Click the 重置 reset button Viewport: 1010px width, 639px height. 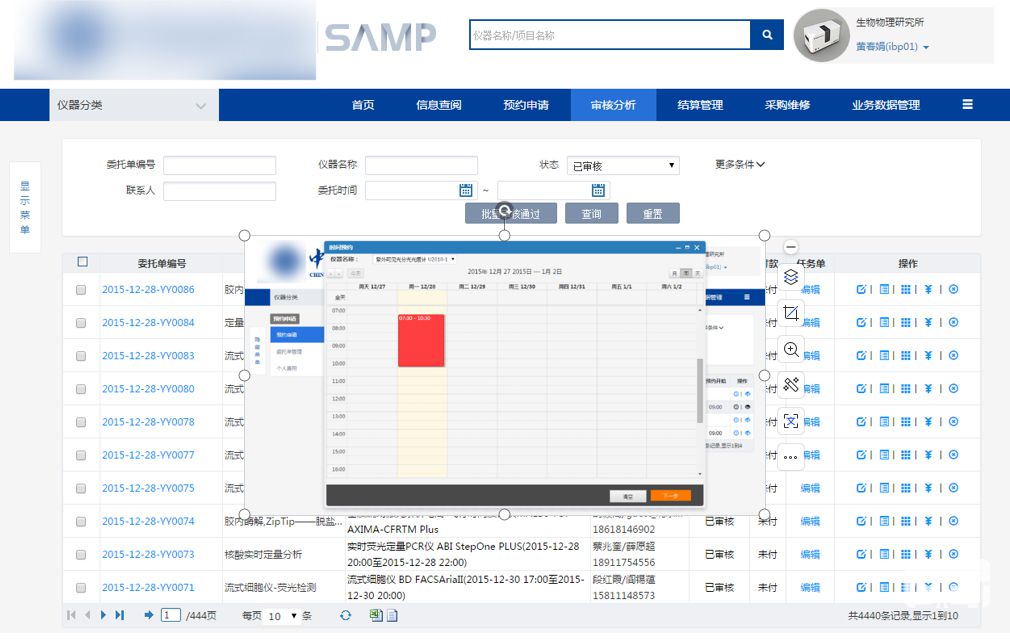click(x=653, y=213)
